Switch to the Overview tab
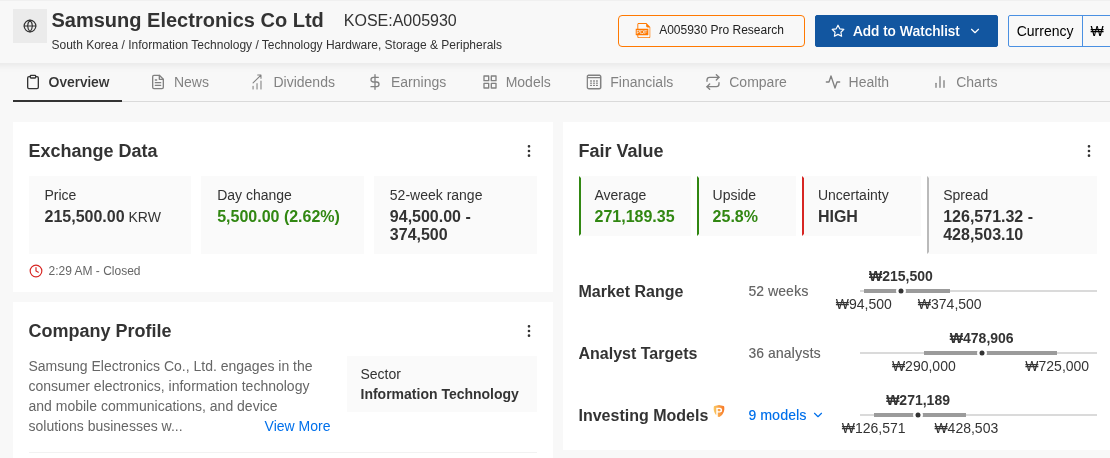This screenshot has height=458, width=1110. pos(68,82)
